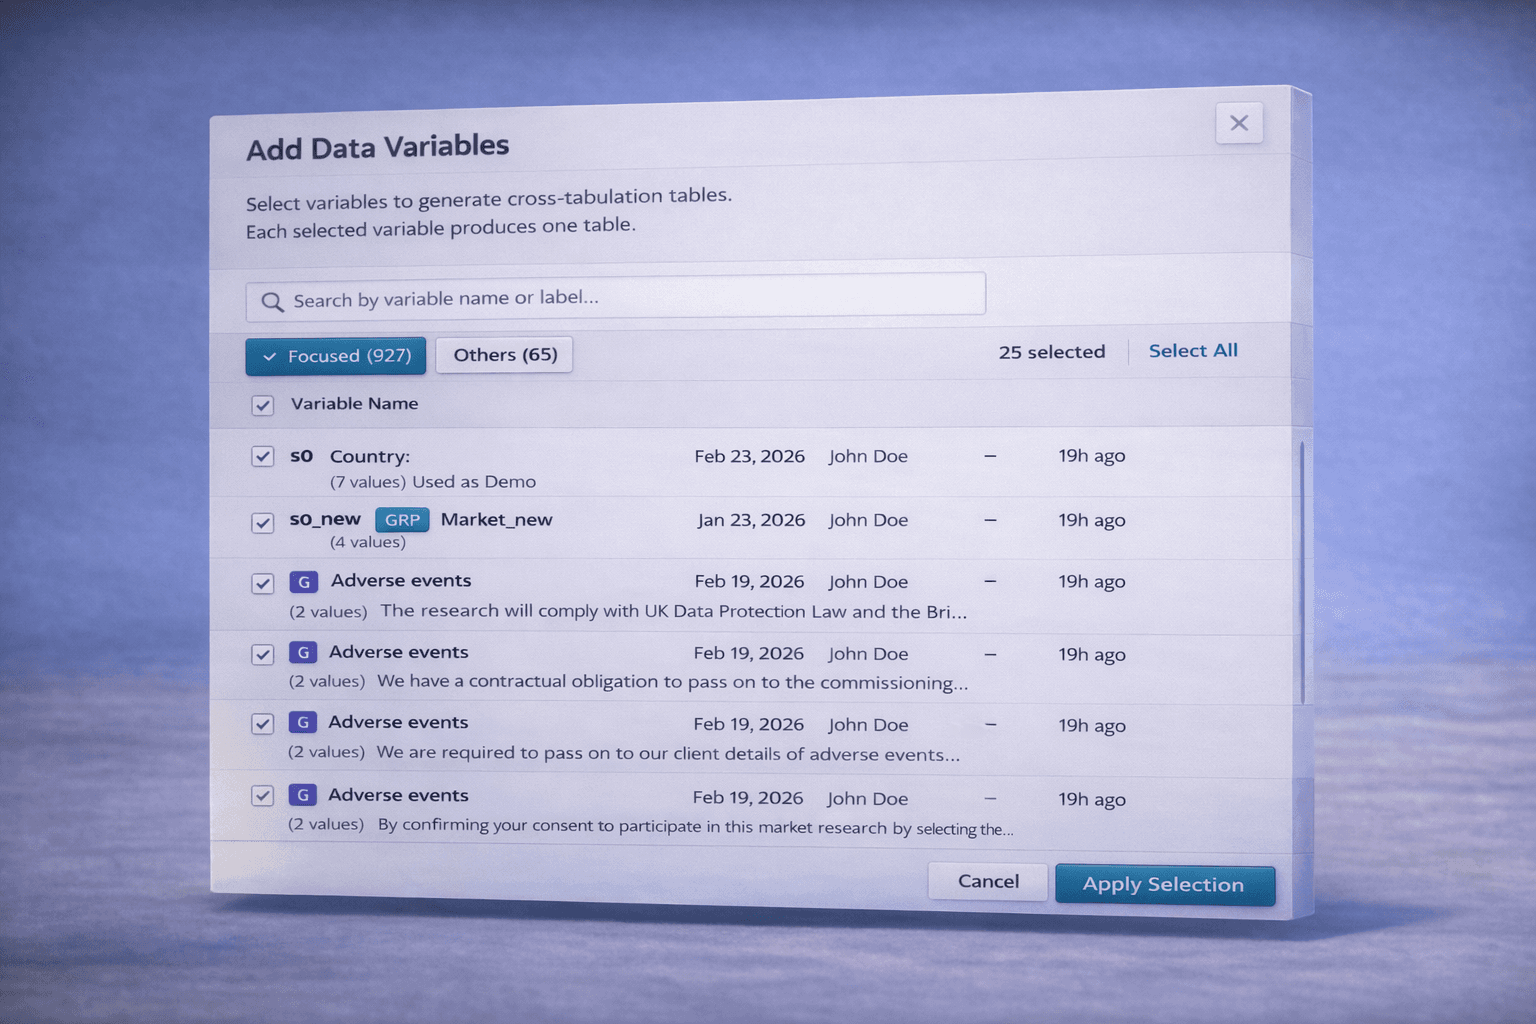Click the GRP badge on s0_new row
Viewport: 1536px width, 1024px height.
tap(402, 520)
